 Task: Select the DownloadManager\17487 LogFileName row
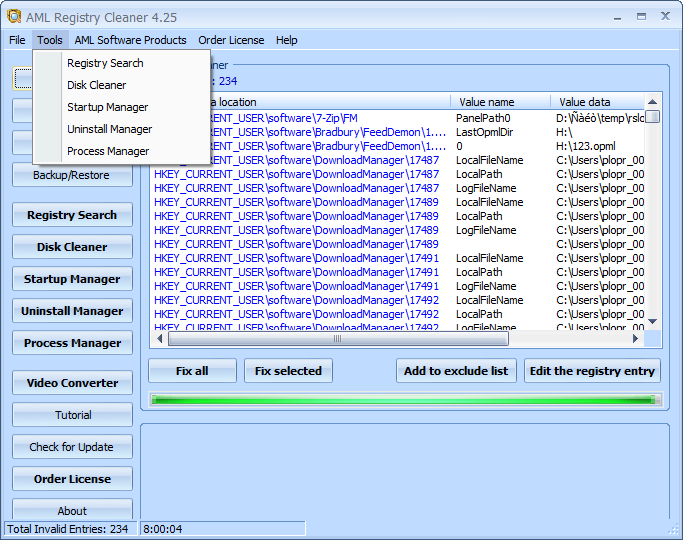tap(398, 188)
